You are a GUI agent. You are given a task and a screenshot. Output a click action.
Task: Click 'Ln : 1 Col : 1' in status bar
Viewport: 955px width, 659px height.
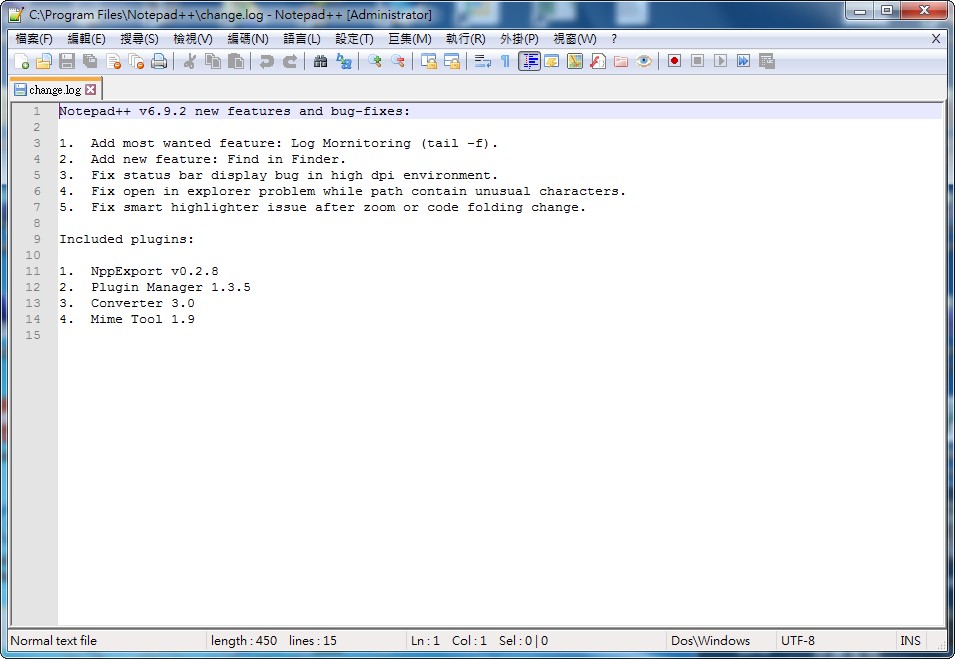coord(449,641)
